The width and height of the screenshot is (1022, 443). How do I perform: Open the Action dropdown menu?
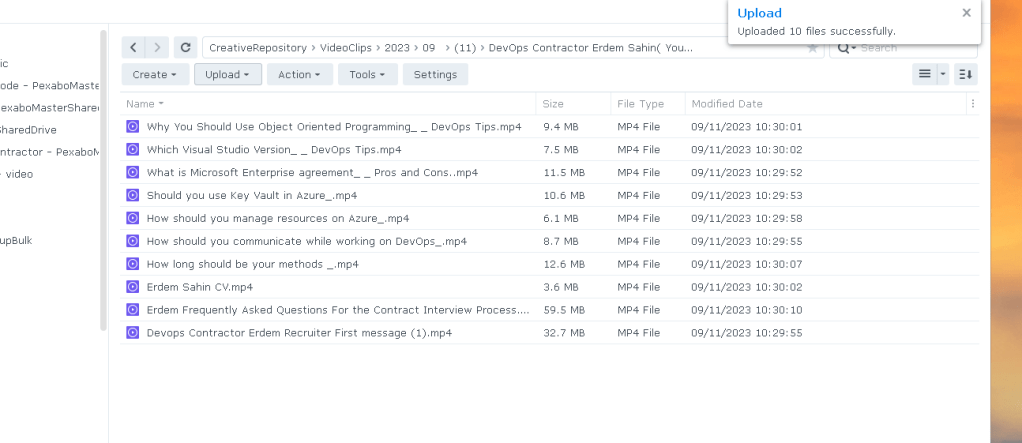click(x=299, y=74)
